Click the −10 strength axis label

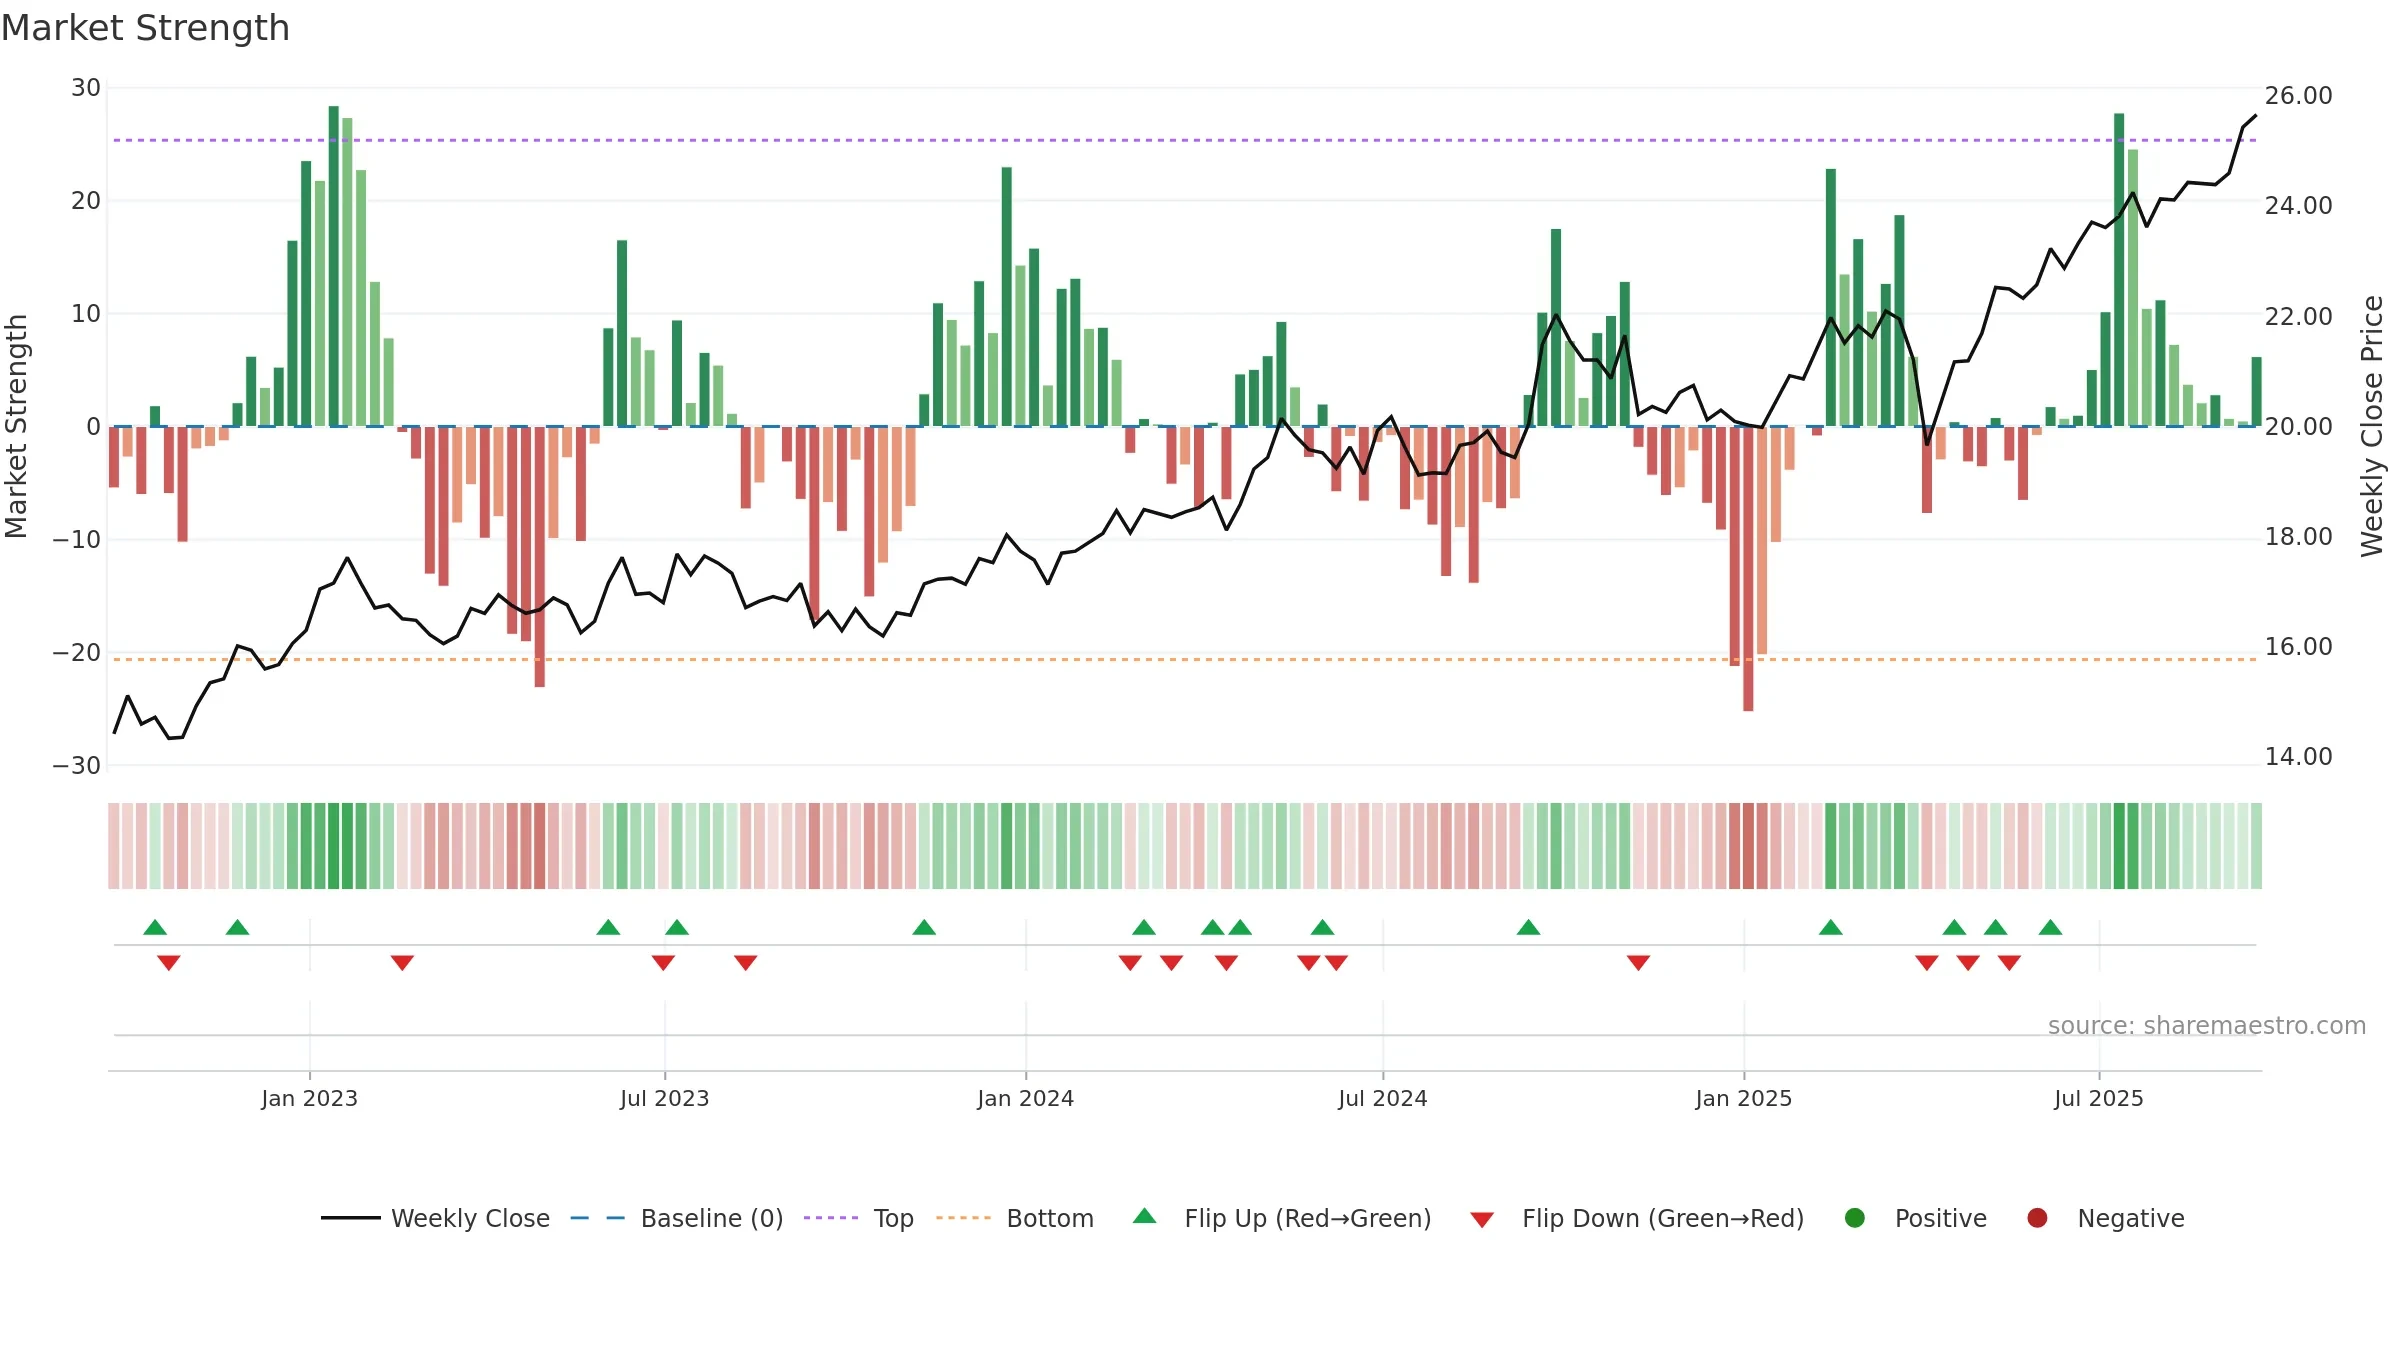point(77,540)
